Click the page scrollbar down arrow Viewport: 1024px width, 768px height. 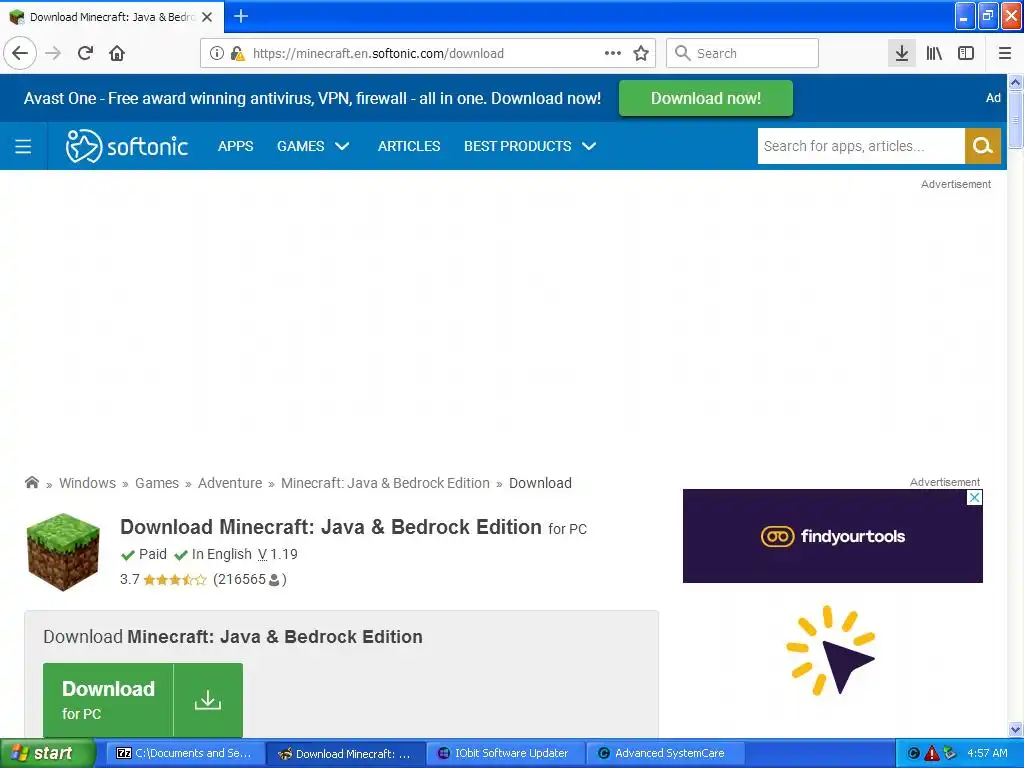coord(1015,729)
